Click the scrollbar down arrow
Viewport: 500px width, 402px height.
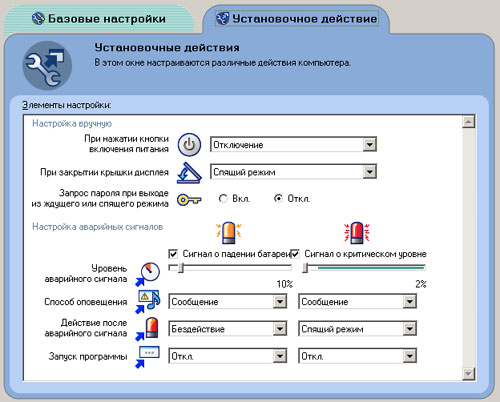pos(468,373)
